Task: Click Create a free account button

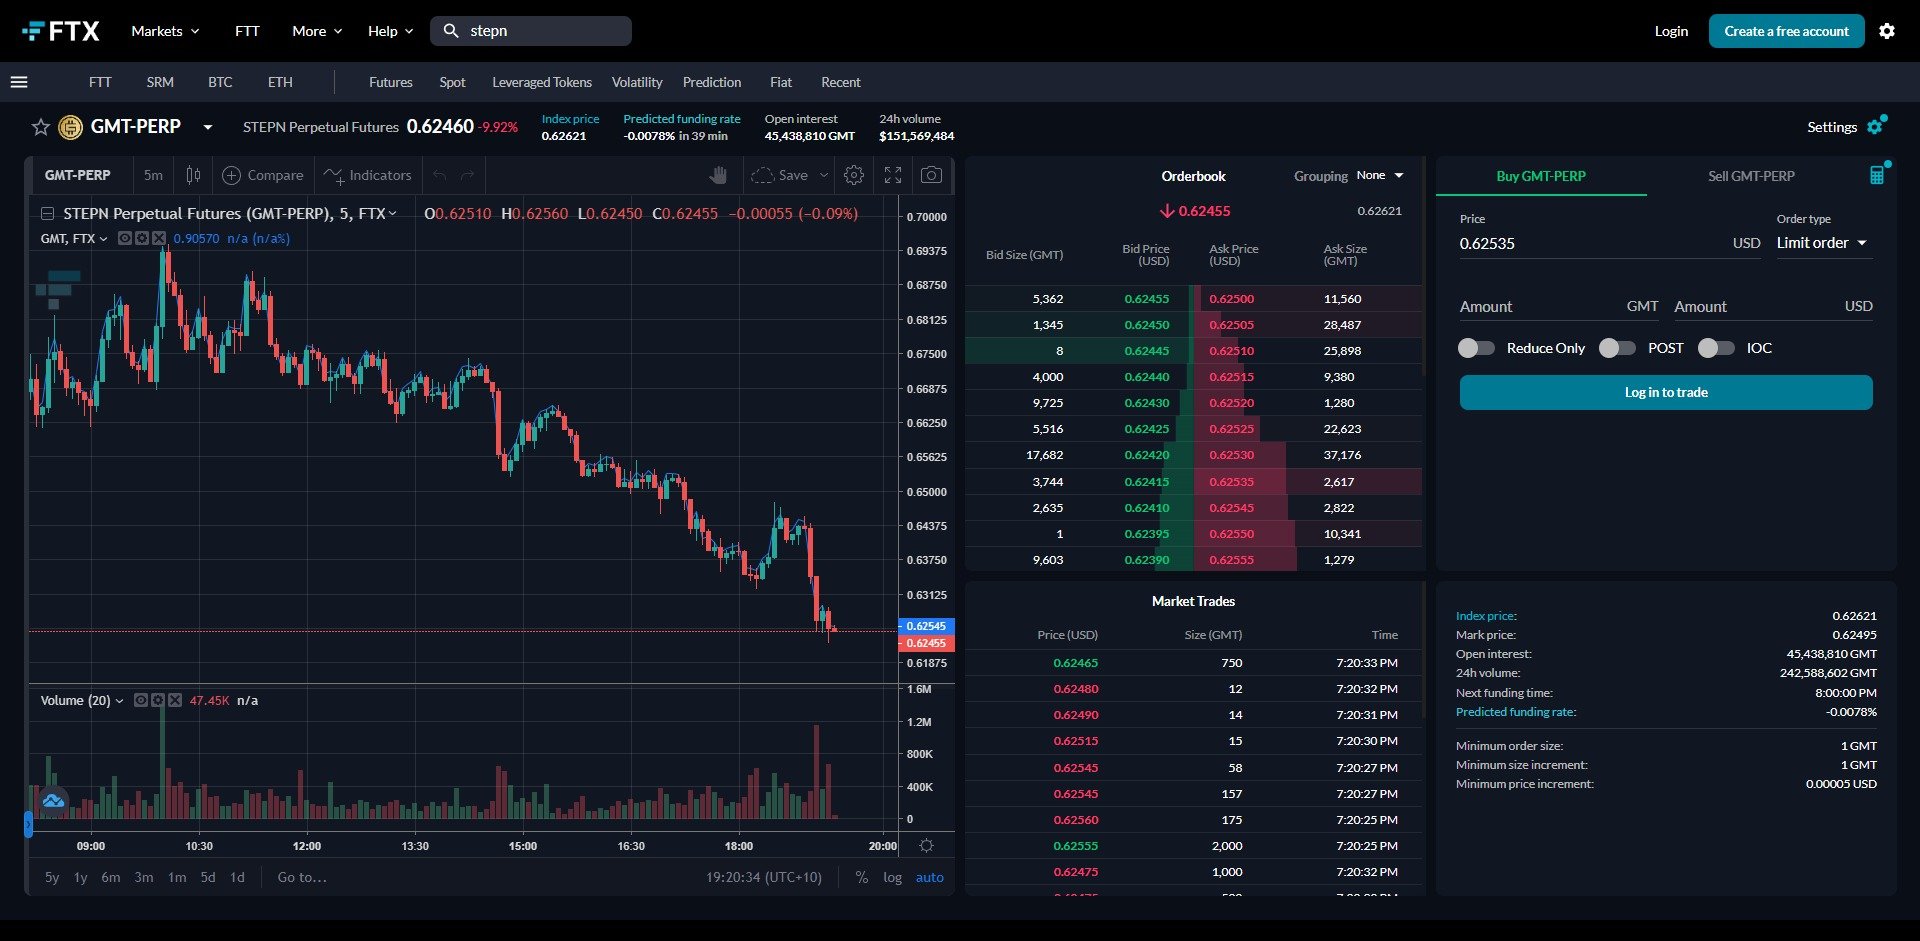Action: click(1786, 31)
